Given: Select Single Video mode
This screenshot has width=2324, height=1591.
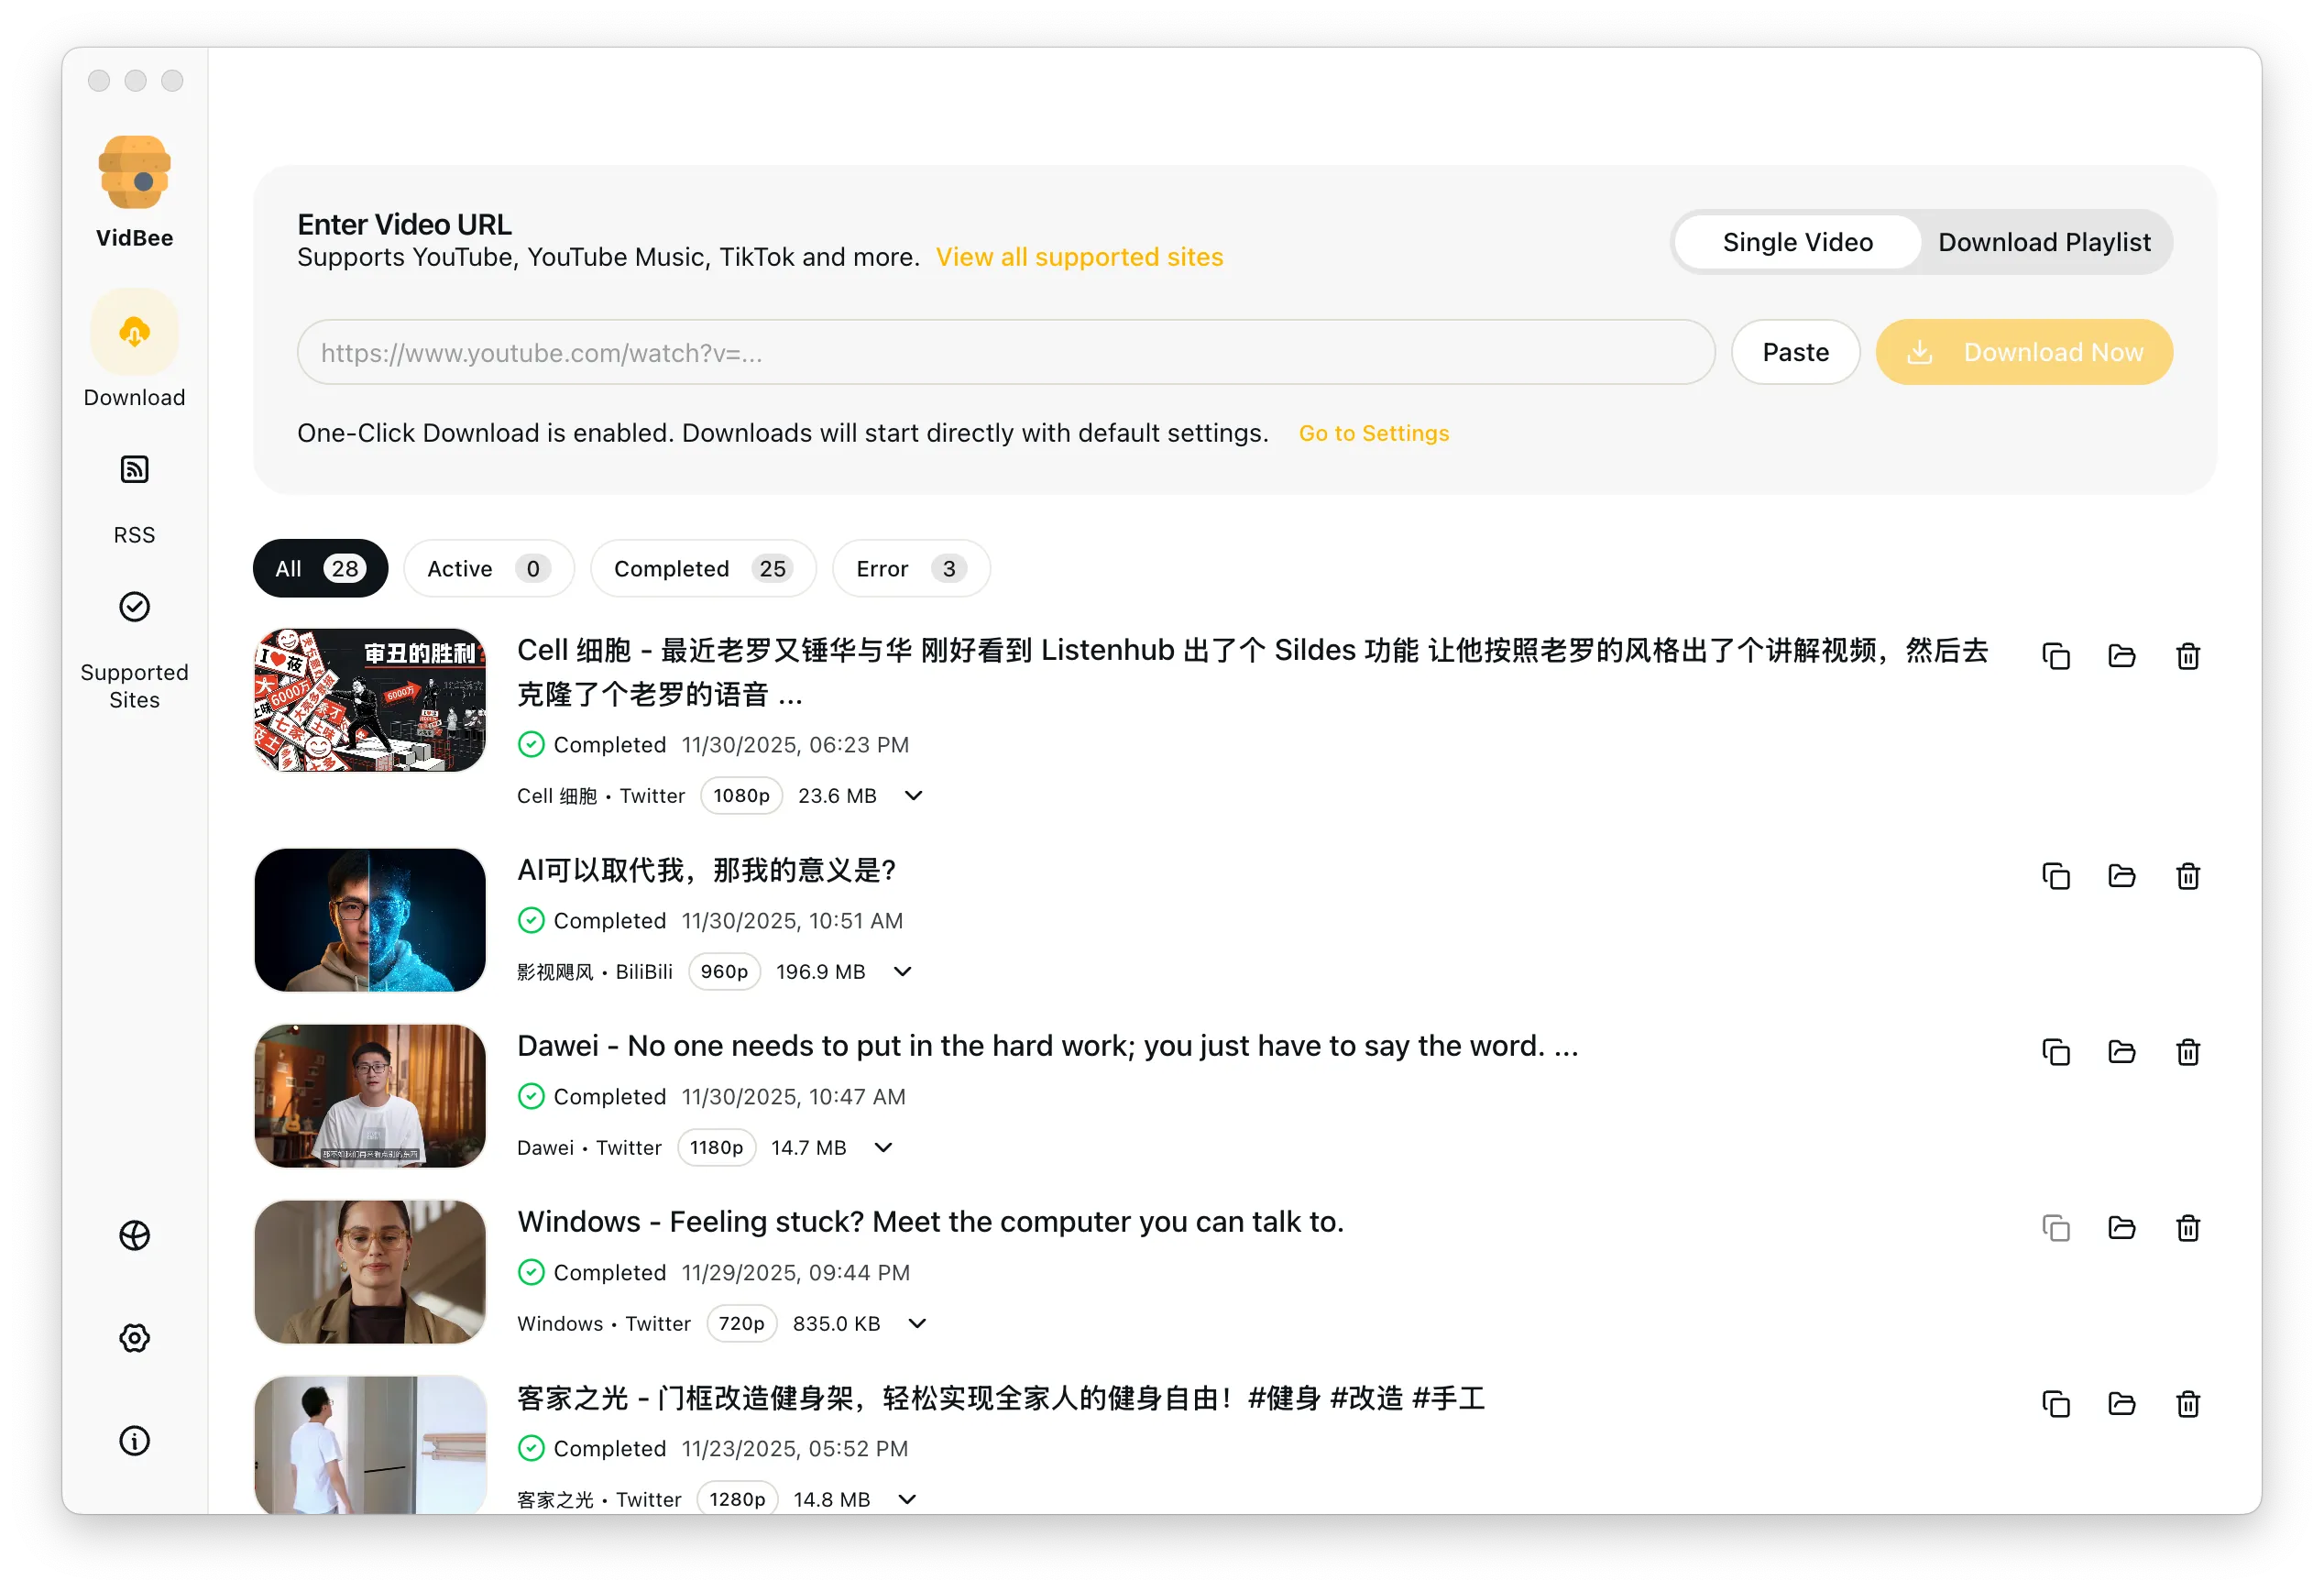Looking at the screenshot, I should coord(1796,242).
